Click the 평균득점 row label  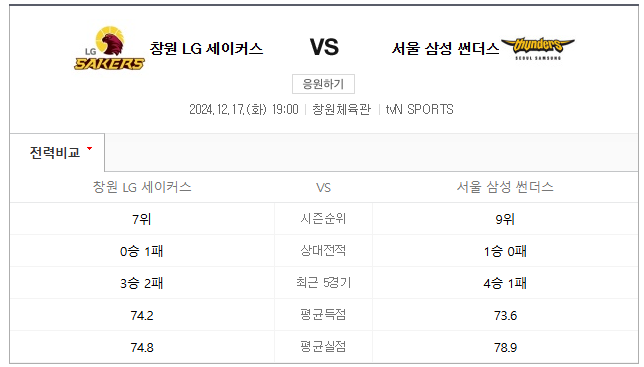point(323,314)
